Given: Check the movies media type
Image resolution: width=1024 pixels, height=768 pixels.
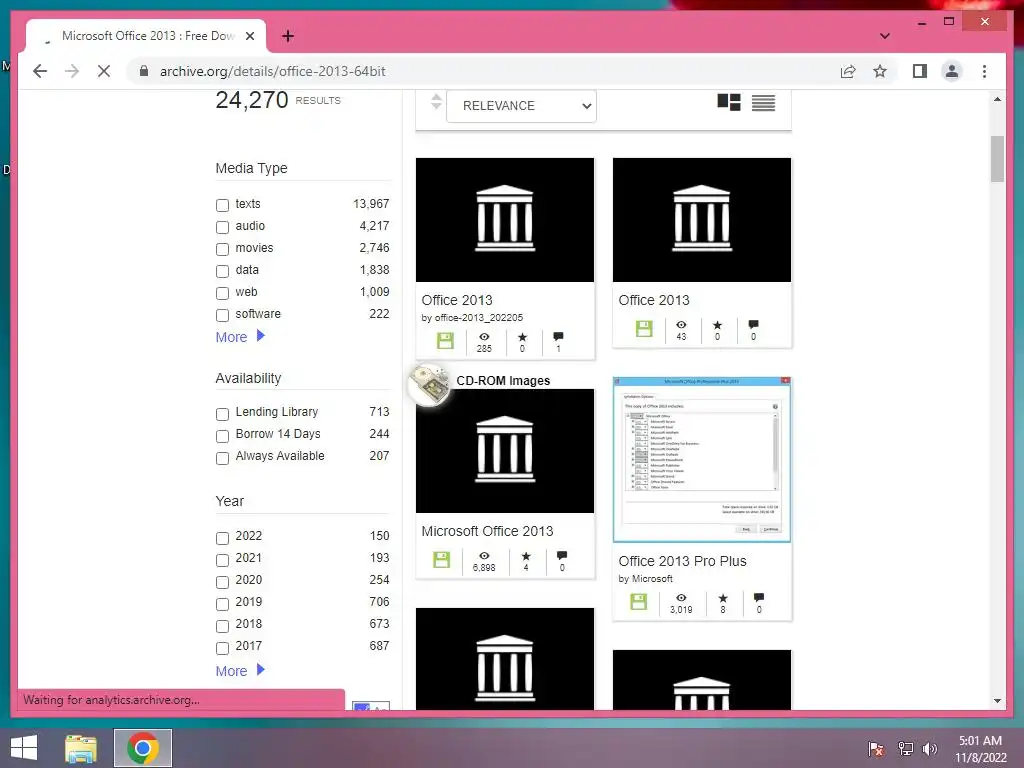Looking at the screenshot, I should (222, 249).
